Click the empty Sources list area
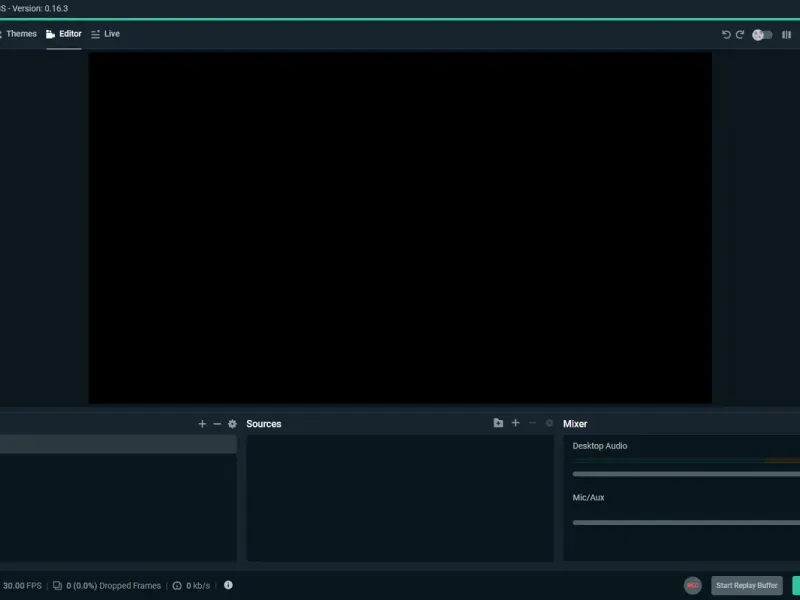The width and height of the screenshot is (800, 600). coord(400,498)
